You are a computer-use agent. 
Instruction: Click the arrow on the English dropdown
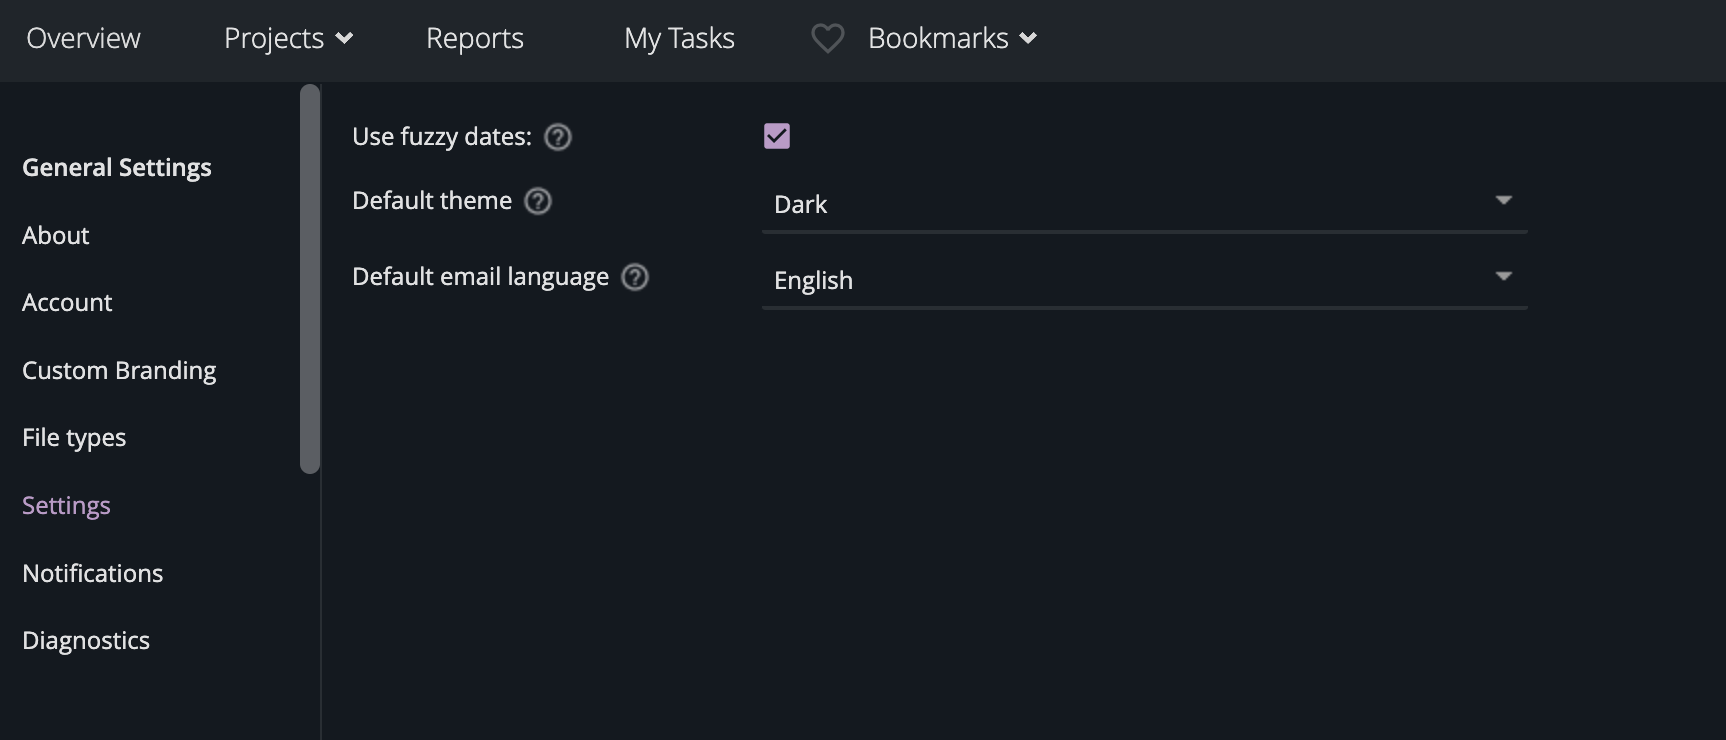coord(1503,276)
